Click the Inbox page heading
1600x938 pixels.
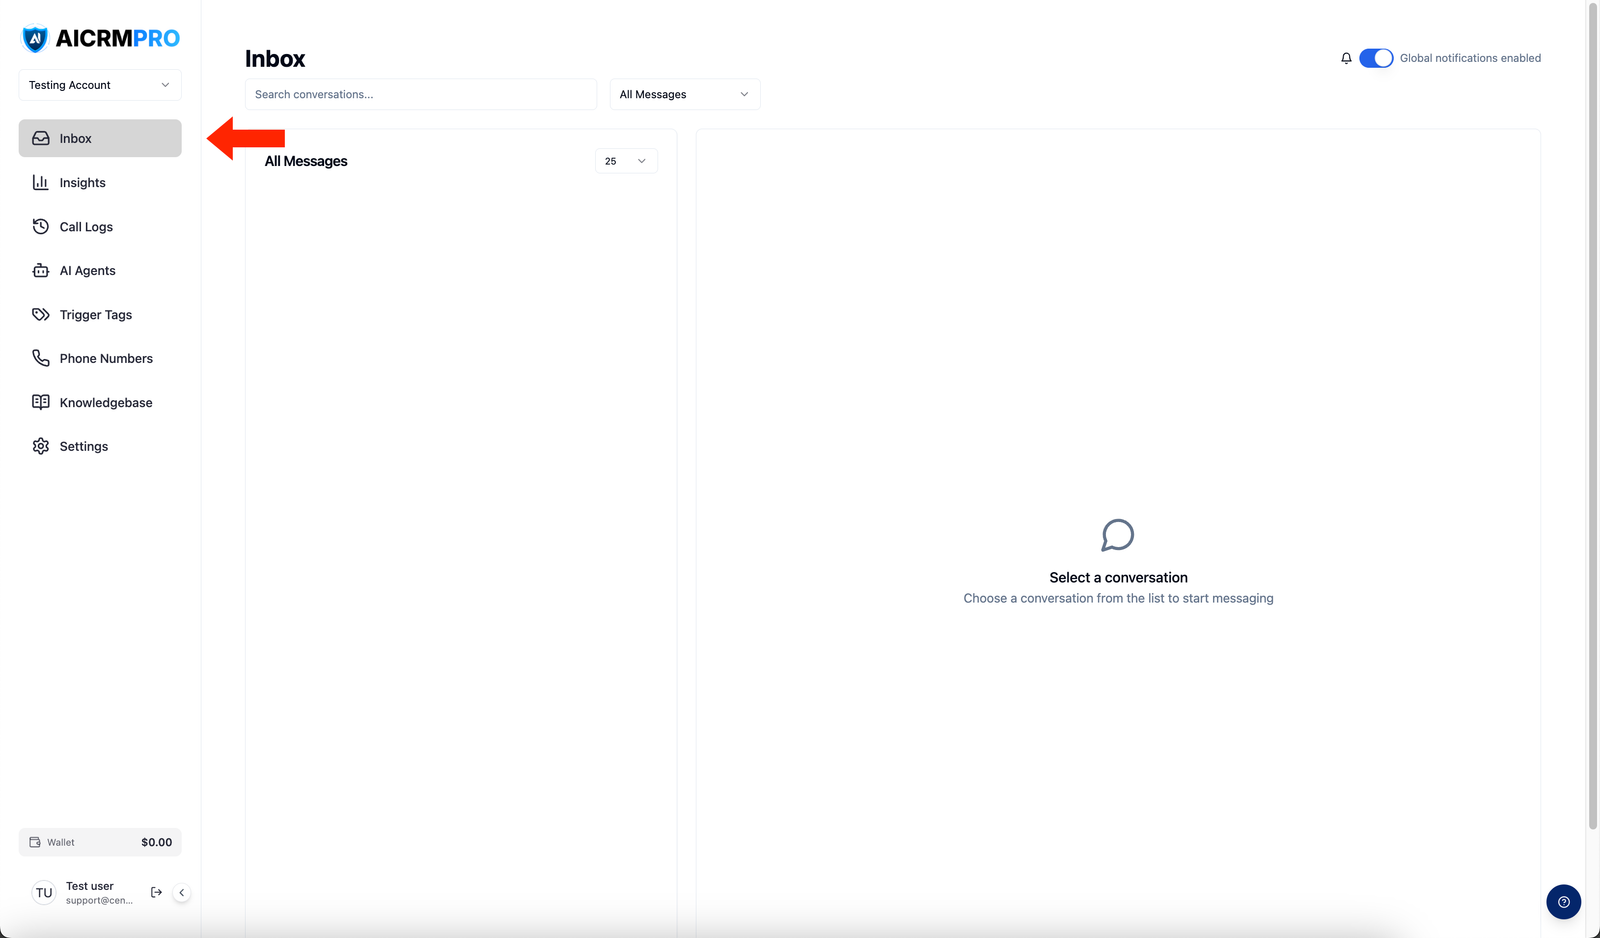click(x=275, y=59)
